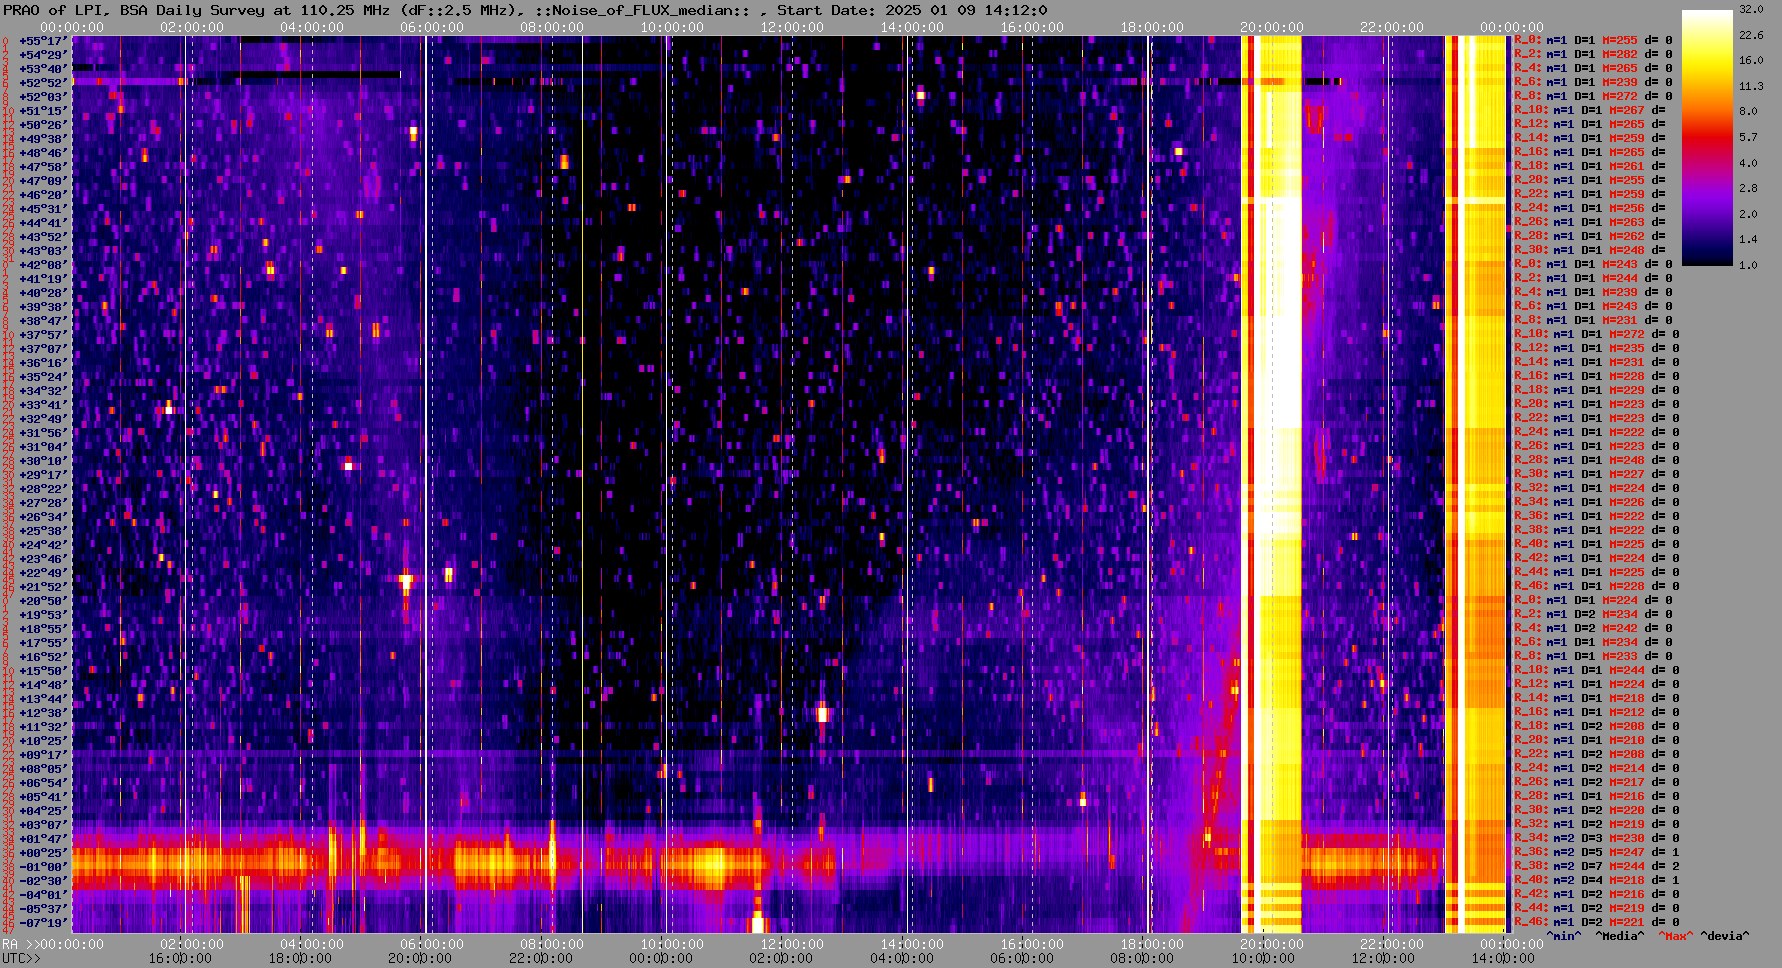Select the 4.0 color scale label

(1748, 163)
